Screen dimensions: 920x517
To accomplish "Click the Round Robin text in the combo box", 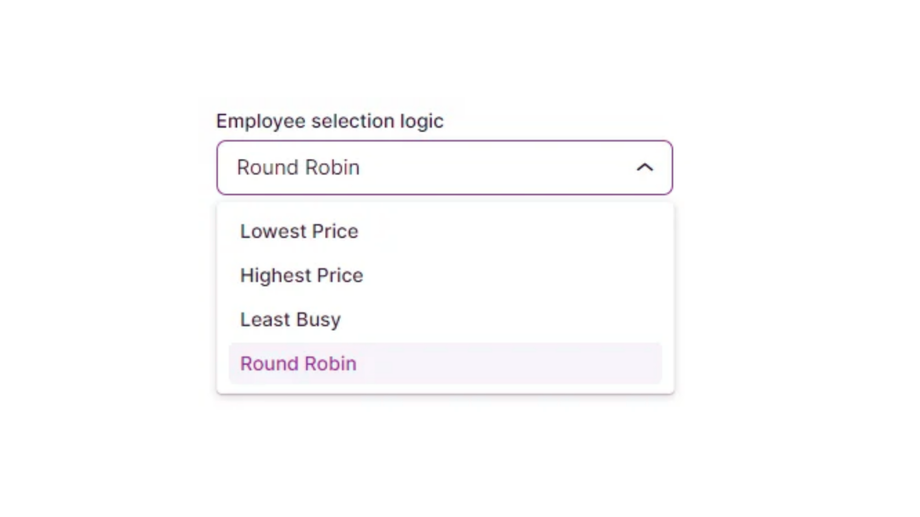I will [x=298, y=167].
